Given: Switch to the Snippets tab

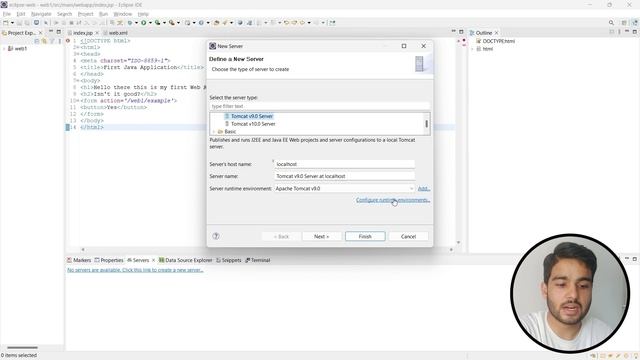Looking at the screenshot, I should [x=229, y=260].
